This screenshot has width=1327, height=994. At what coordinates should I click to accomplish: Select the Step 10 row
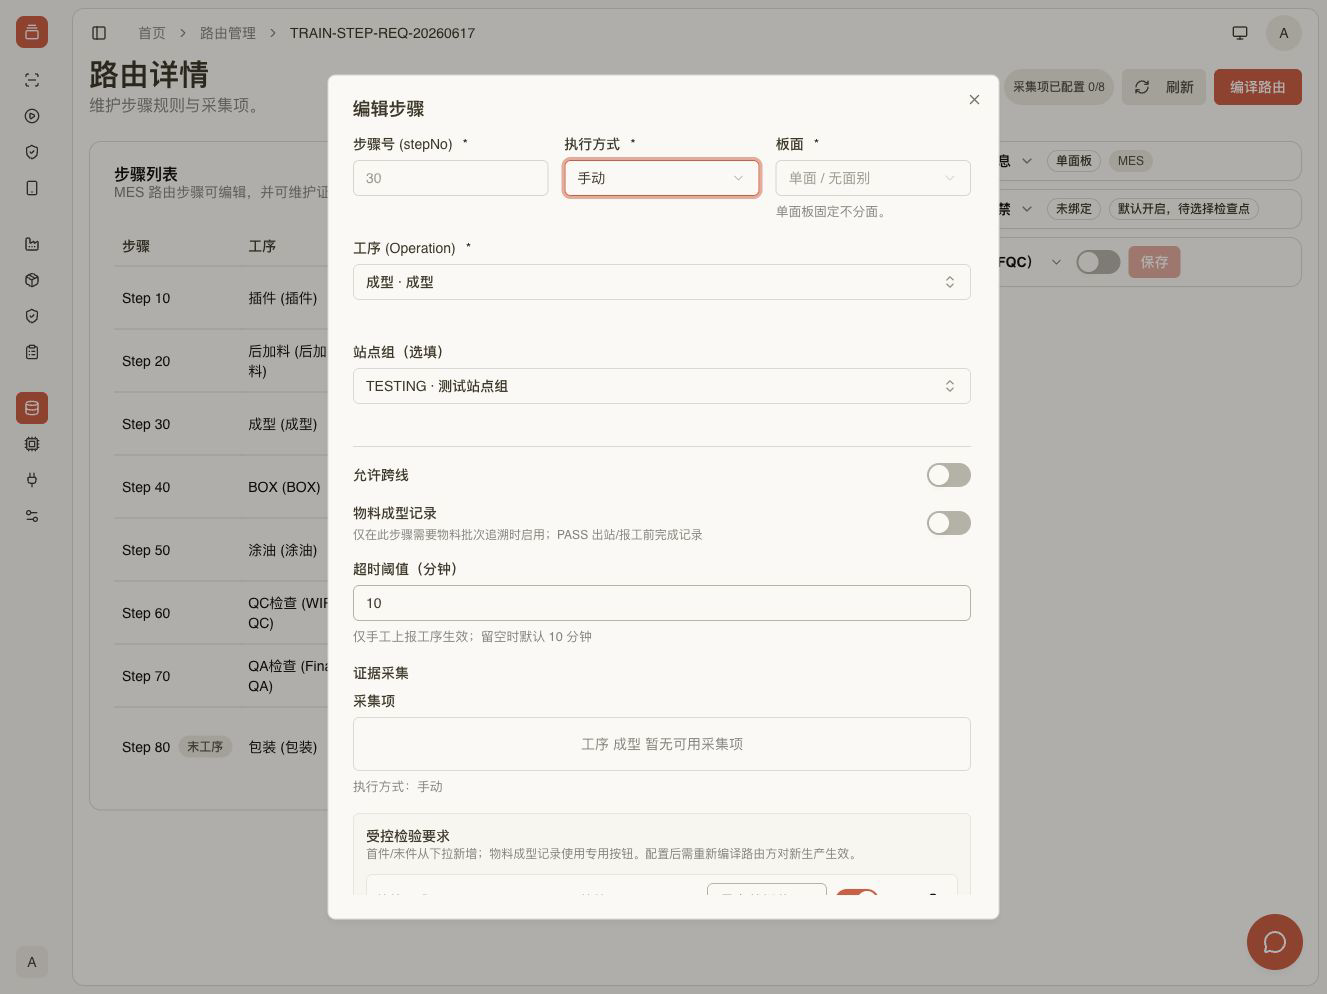(x=221, y=298)
